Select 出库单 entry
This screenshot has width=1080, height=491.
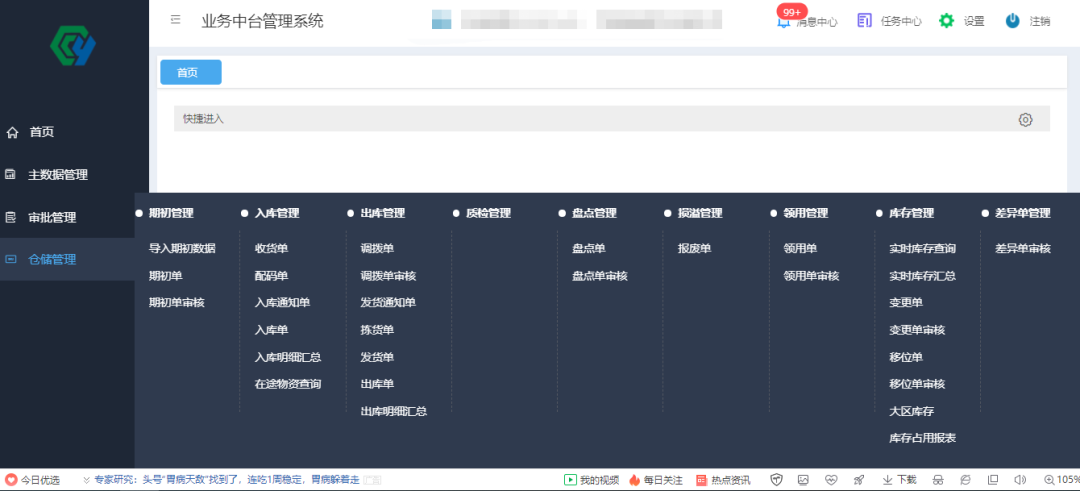tap(377, 384)
